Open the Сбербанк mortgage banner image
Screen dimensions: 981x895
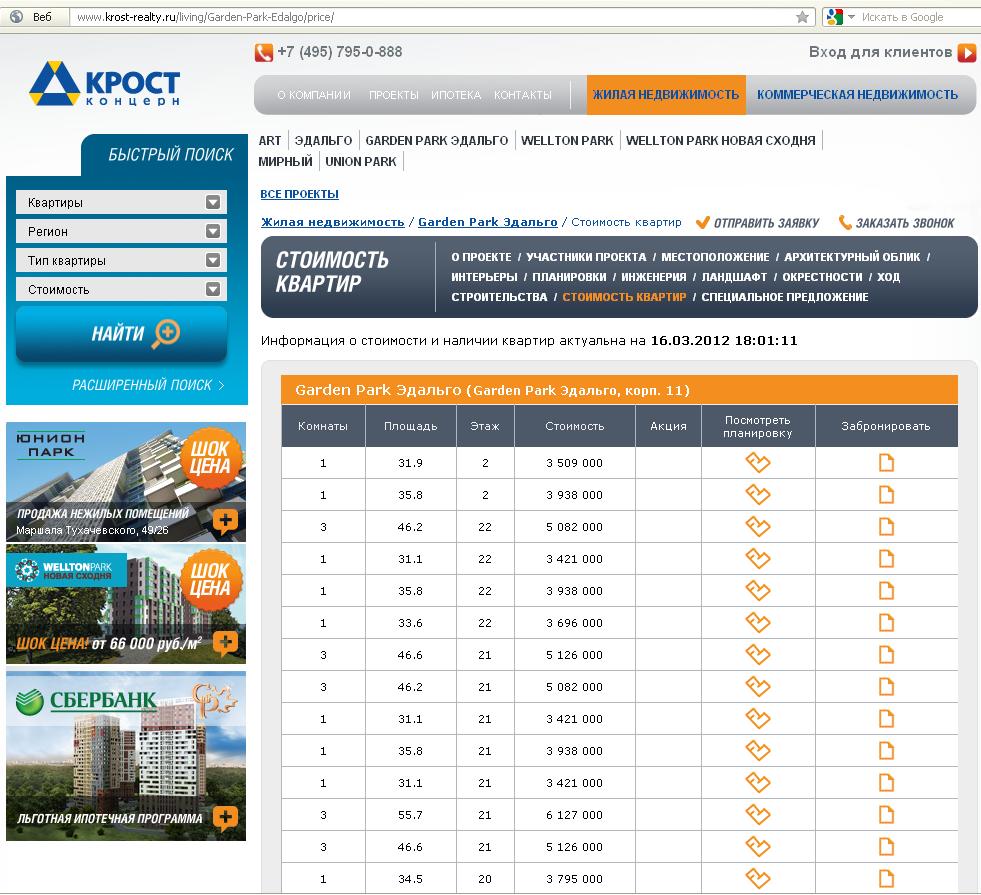(126, 756)
